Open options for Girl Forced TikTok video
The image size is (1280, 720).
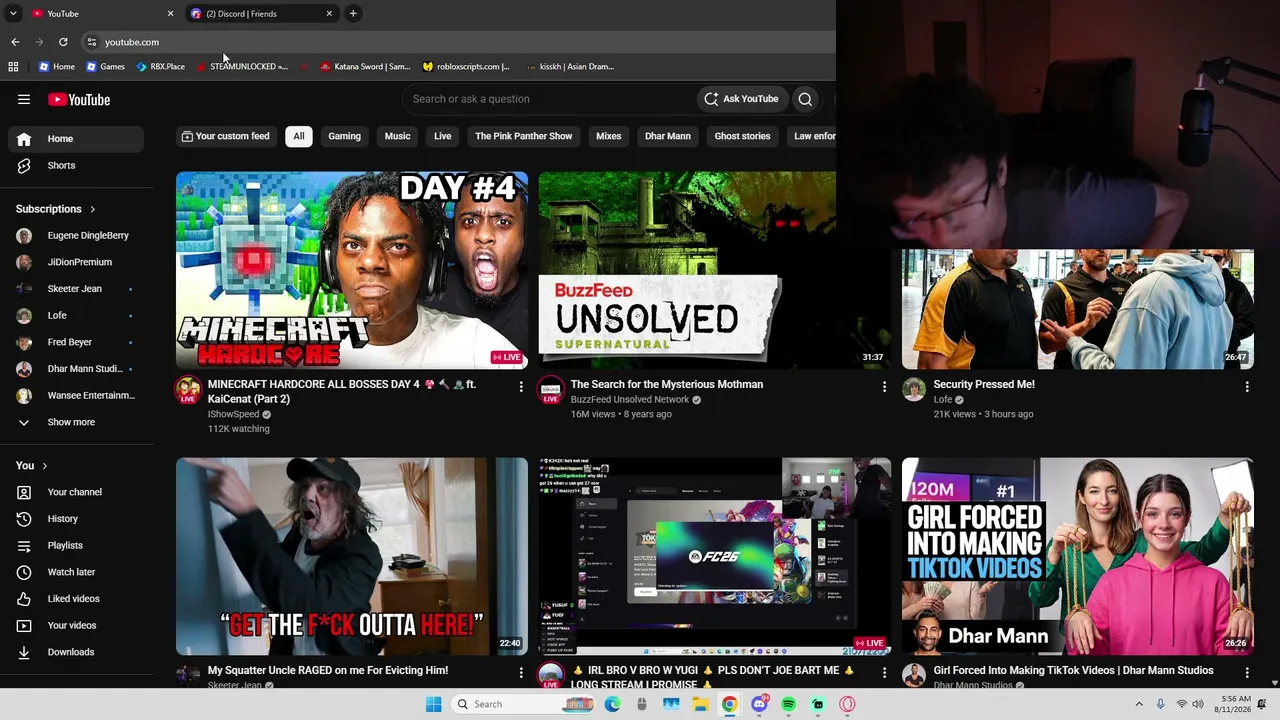click(x=1247, y=672)
